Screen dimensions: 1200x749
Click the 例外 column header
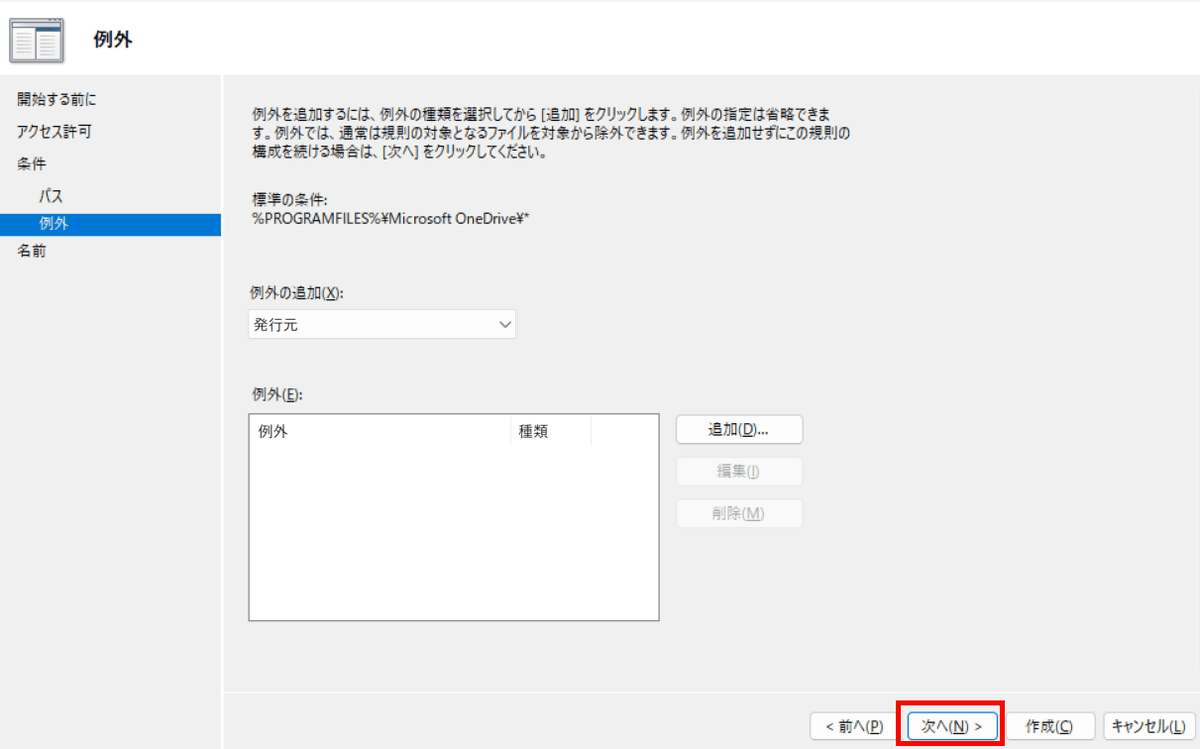point(379,432)
